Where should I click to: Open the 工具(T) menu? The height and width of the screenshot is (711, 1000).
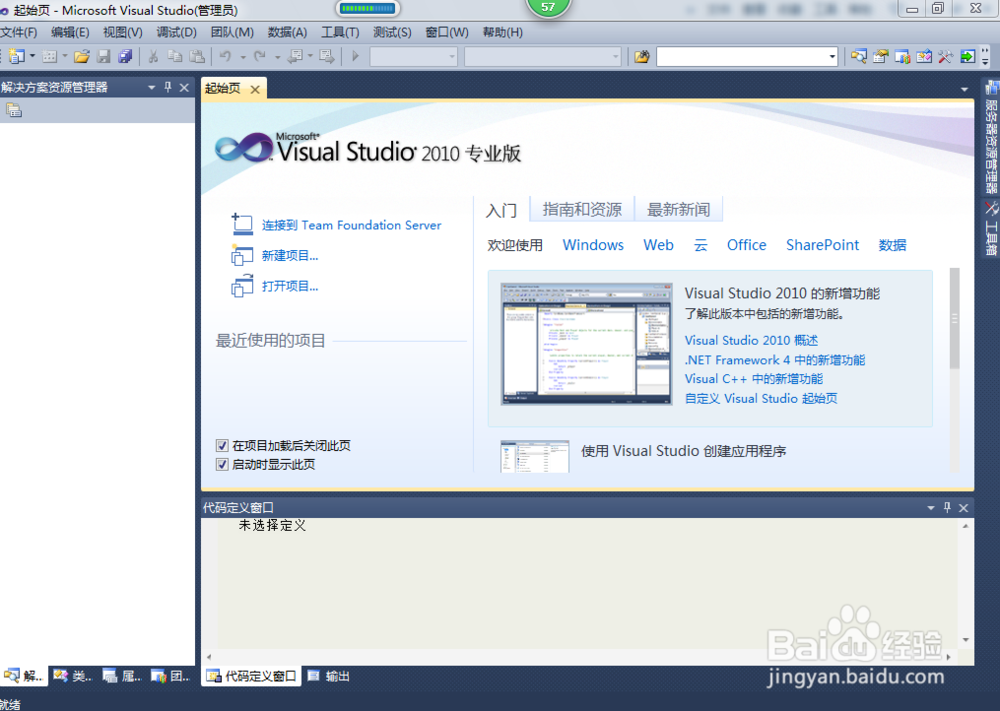click(x=340, y=32)
